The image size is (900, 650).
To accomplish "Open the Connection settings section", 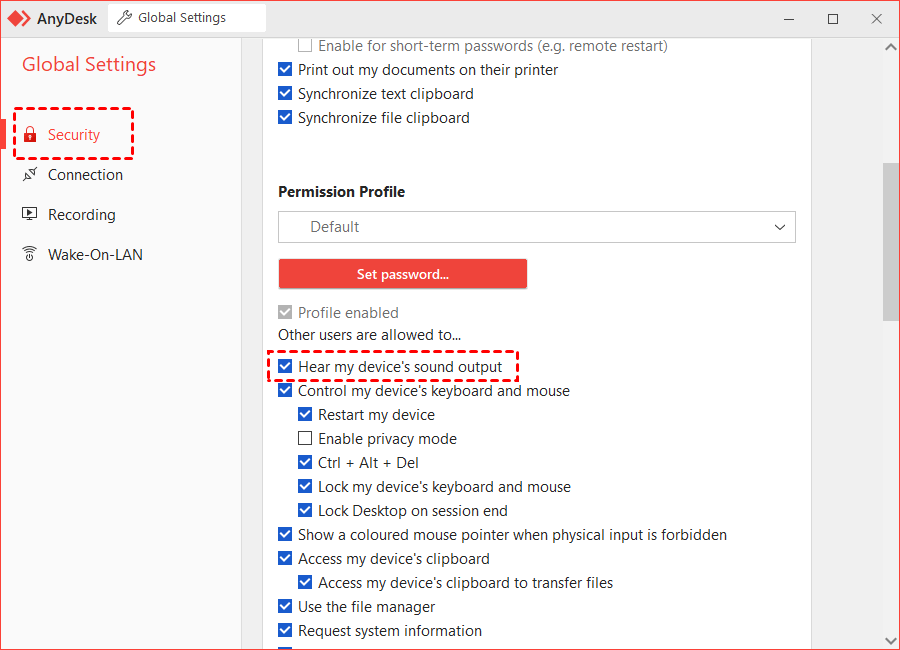I will pos(85,175).
